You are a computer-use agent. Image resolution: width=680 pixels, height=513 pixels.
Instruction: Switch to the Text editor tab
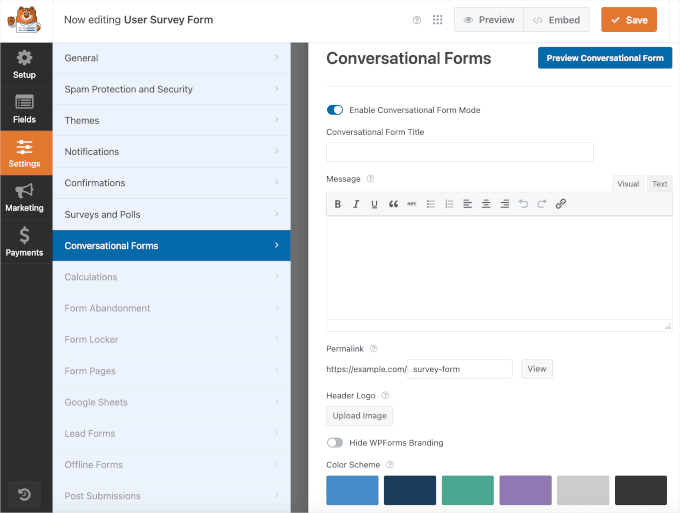tap(659, 184)
